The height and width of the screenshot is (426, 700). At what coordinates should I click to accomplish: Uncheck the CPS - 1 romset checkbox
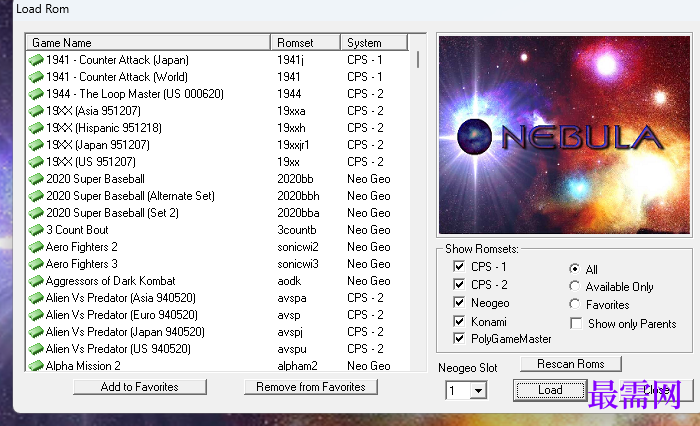click(x=459, y=266)
